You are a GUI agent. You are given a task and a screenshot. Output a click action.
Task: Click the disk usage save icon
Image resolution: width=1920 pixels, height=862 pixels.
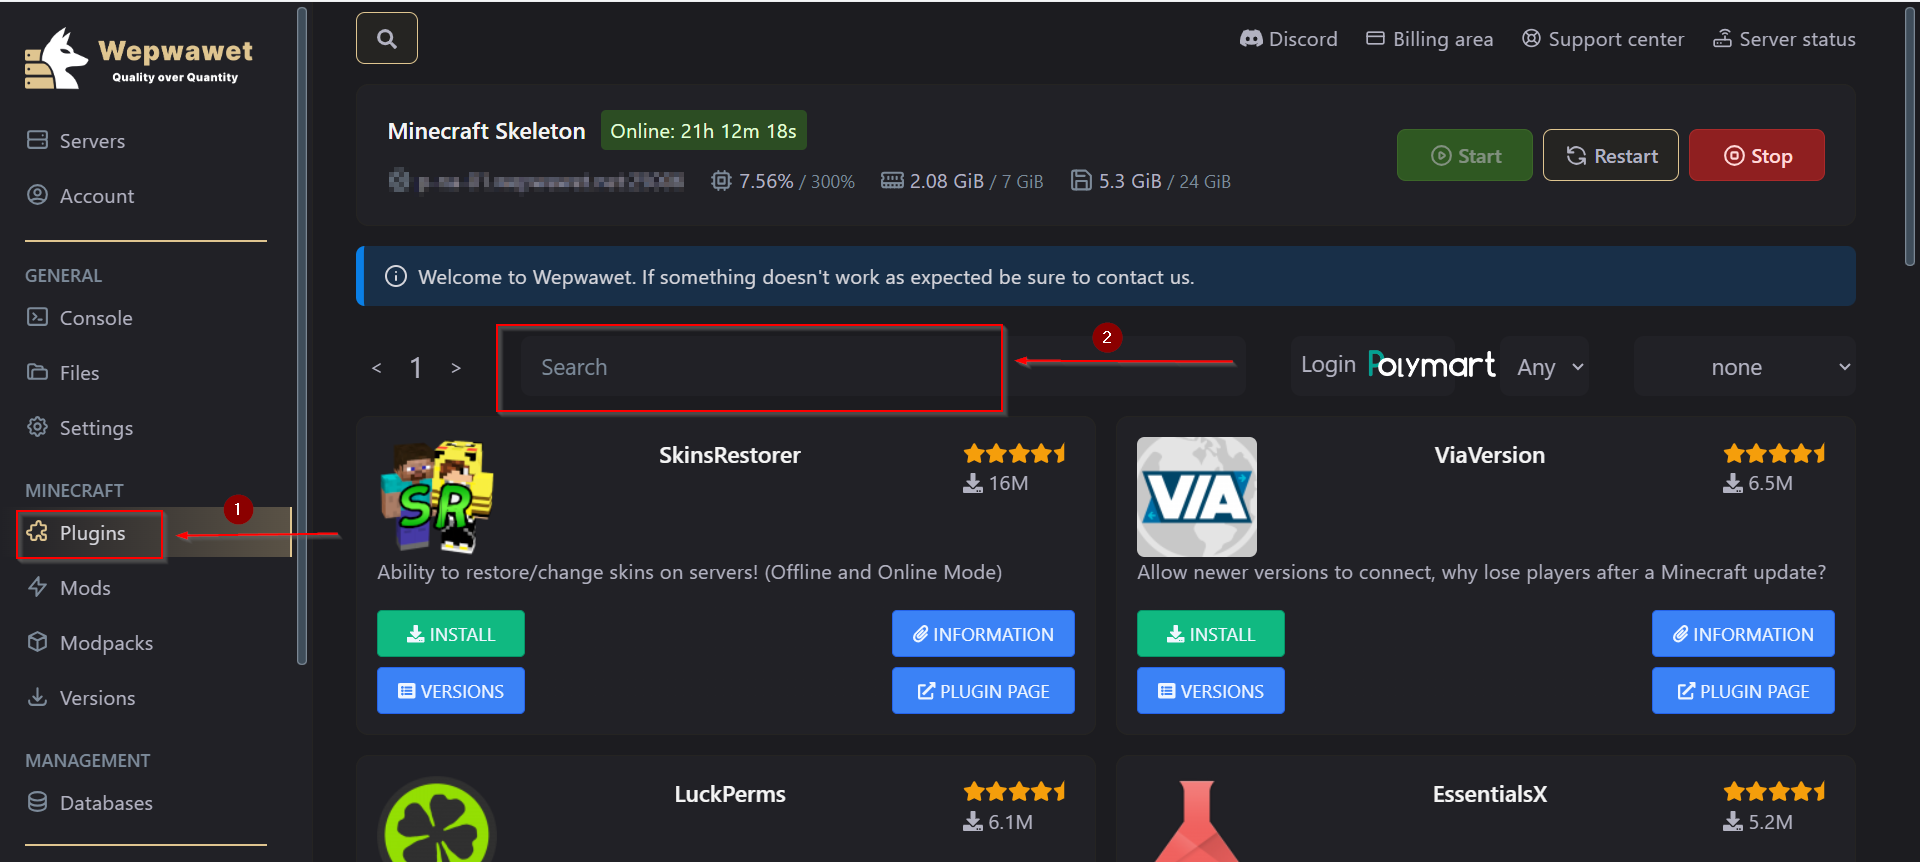1081,181
